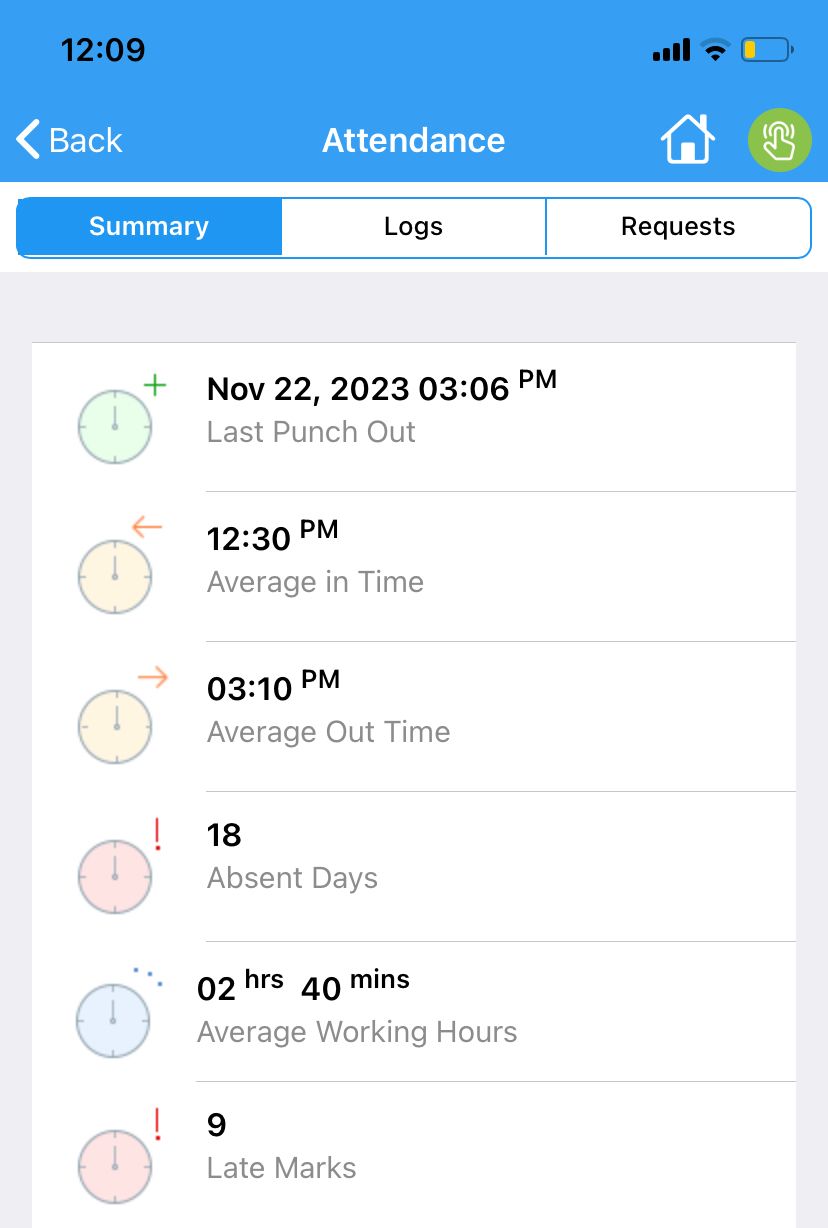Screen dimensions: 828x1228
Task: Switch to the Logs tab
Action: click(413, 227)
